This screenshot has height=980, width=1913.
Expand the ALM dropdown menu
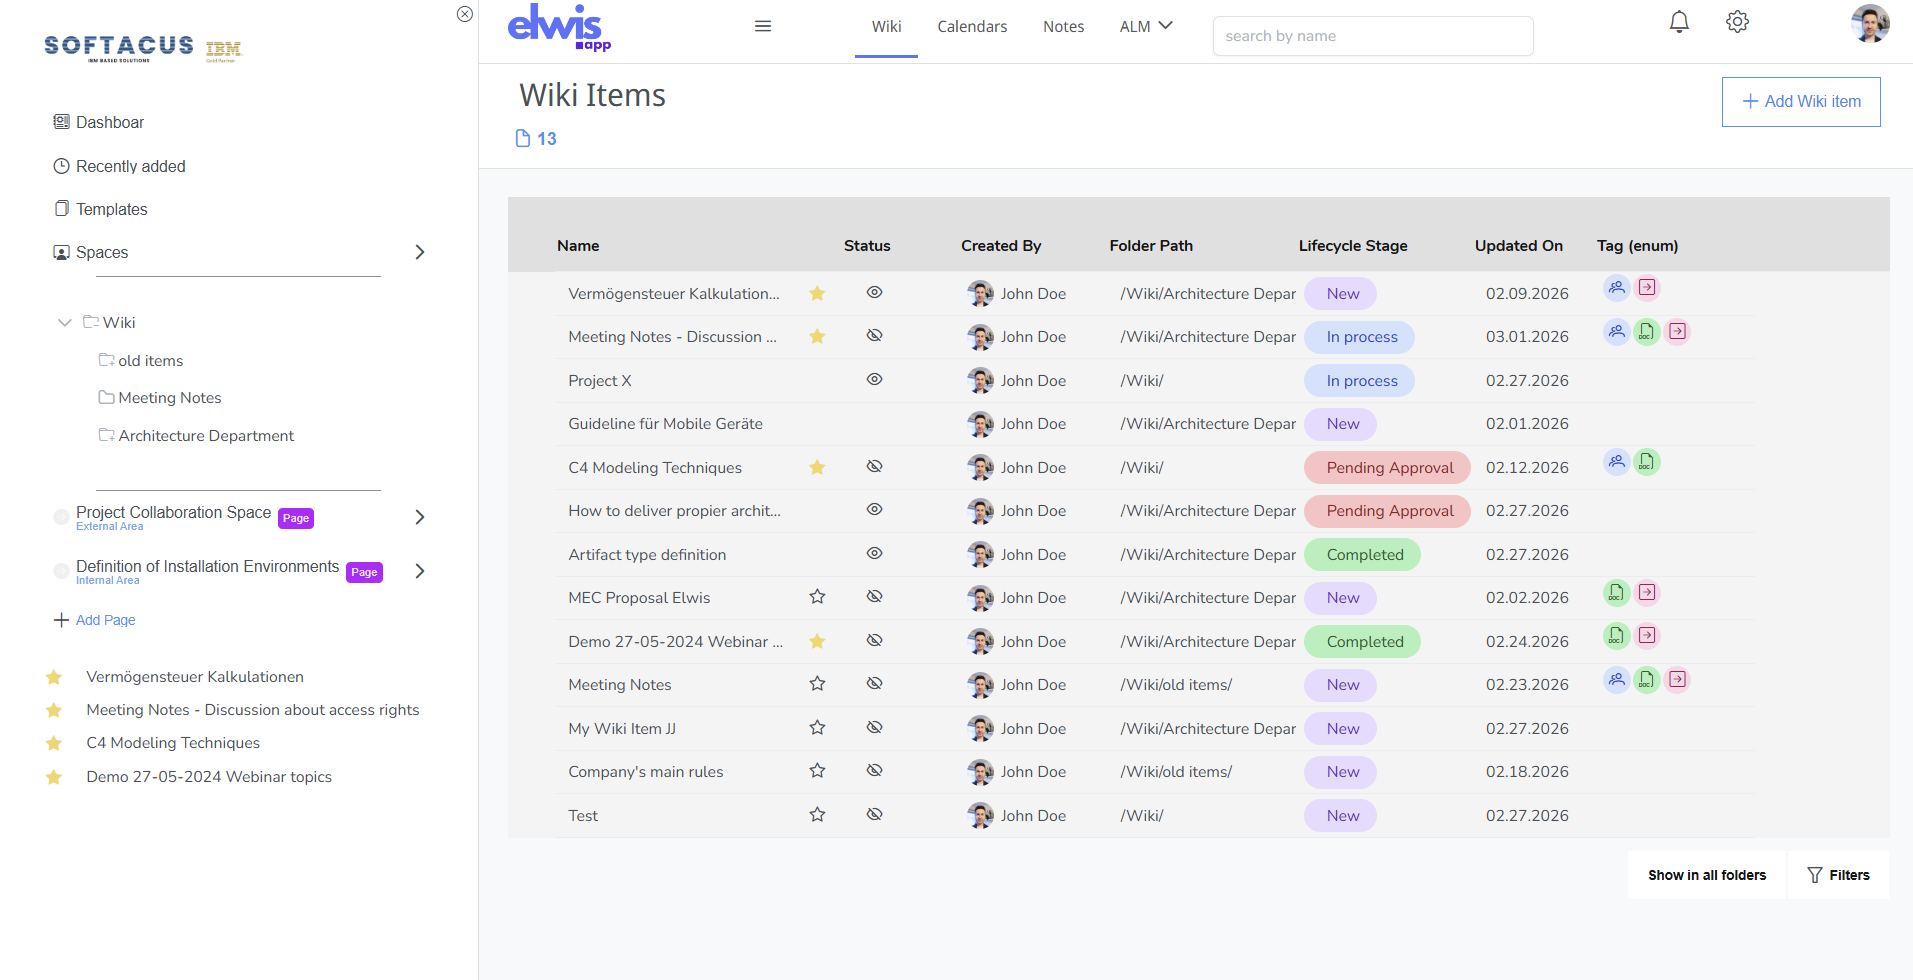(1146, 27)
